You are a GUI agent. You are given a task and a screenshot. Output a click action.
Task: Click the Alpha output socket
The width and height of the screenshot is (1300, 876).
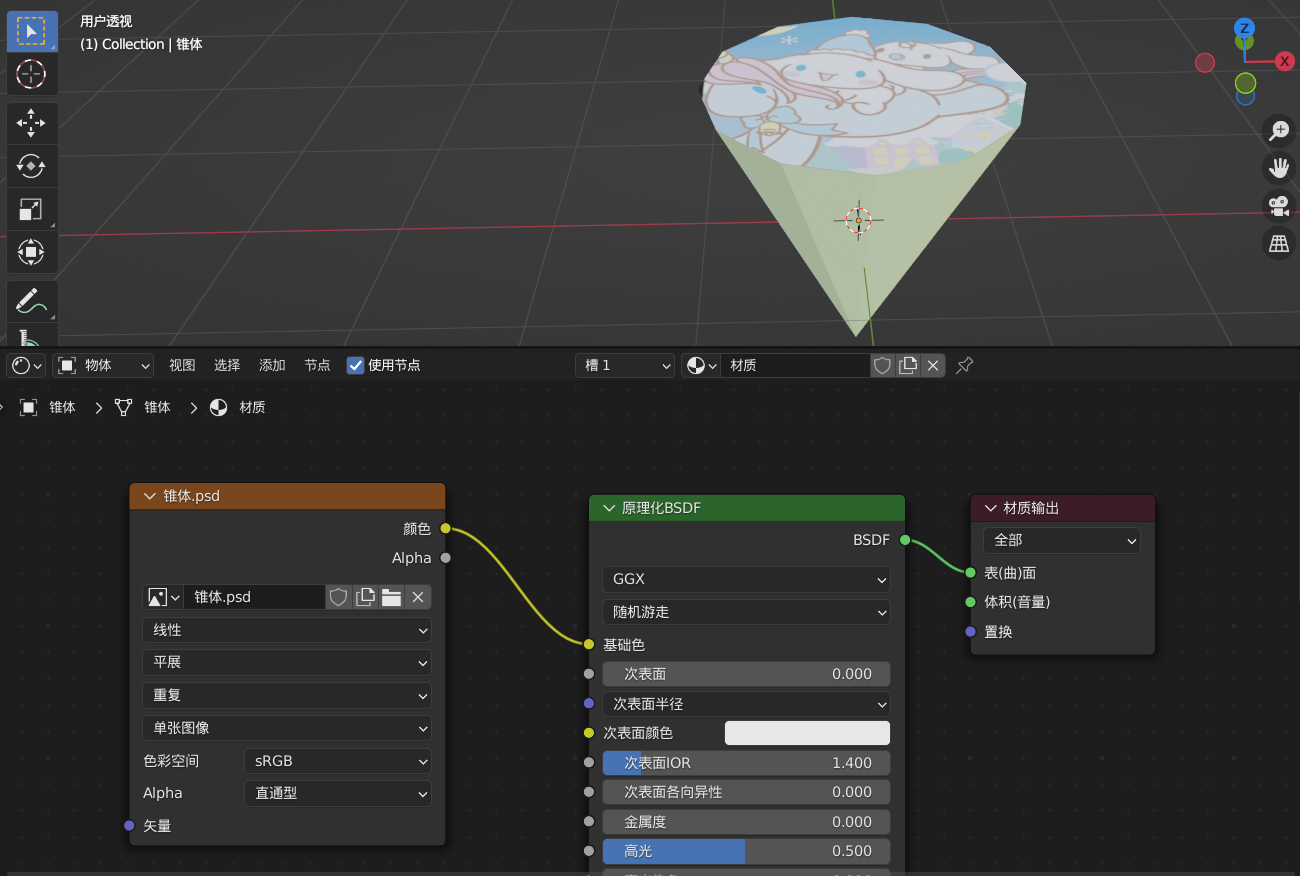pos(445,558)
